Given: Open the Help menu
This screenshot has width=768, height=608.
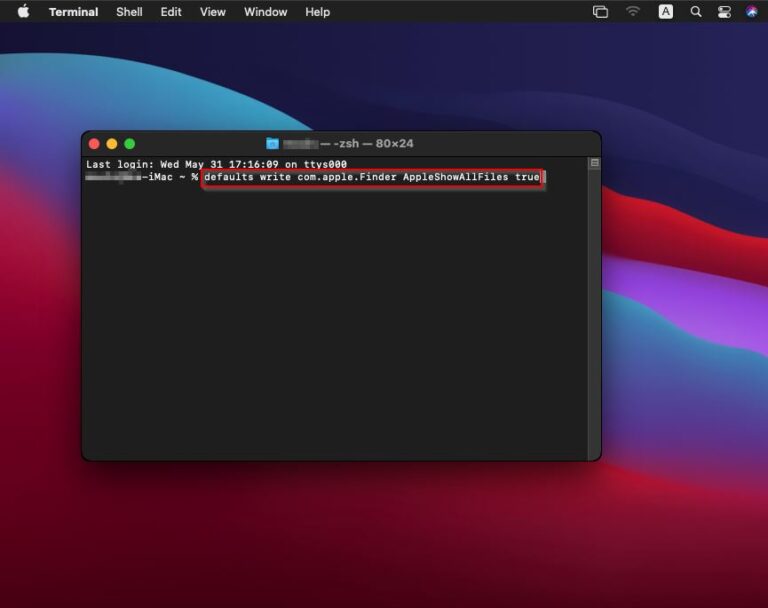Looking at the screenshot, I should 317,12.
